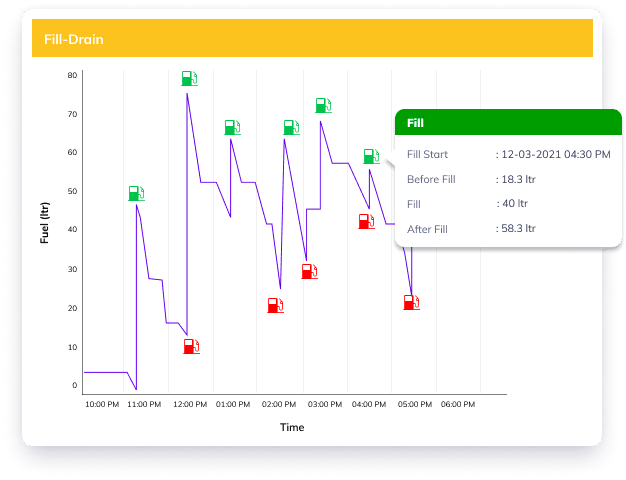Viewport: 626px width, 480px height.
Task: Select the green fill icon just after 02:00 PM
Action: pyautogui.click(x=291, y=127)
